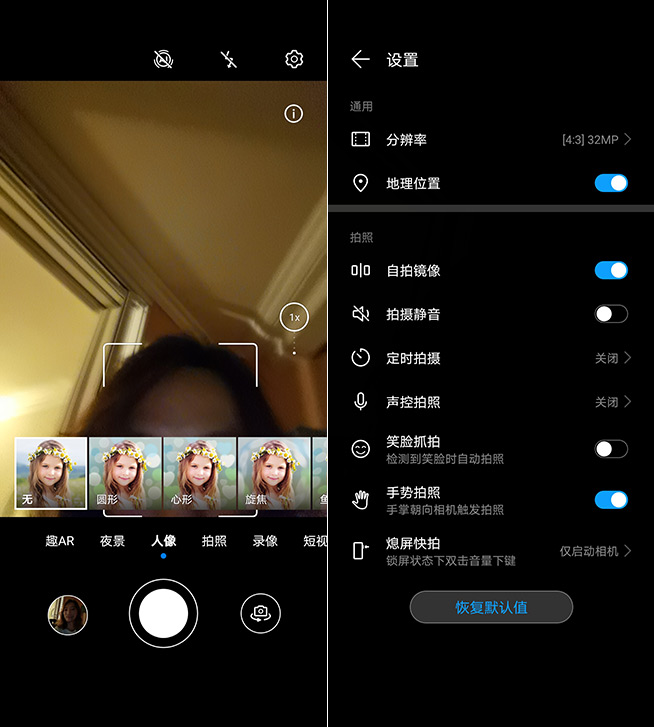
Task: Toggle the flash off icon
Action: pos(229,60)
